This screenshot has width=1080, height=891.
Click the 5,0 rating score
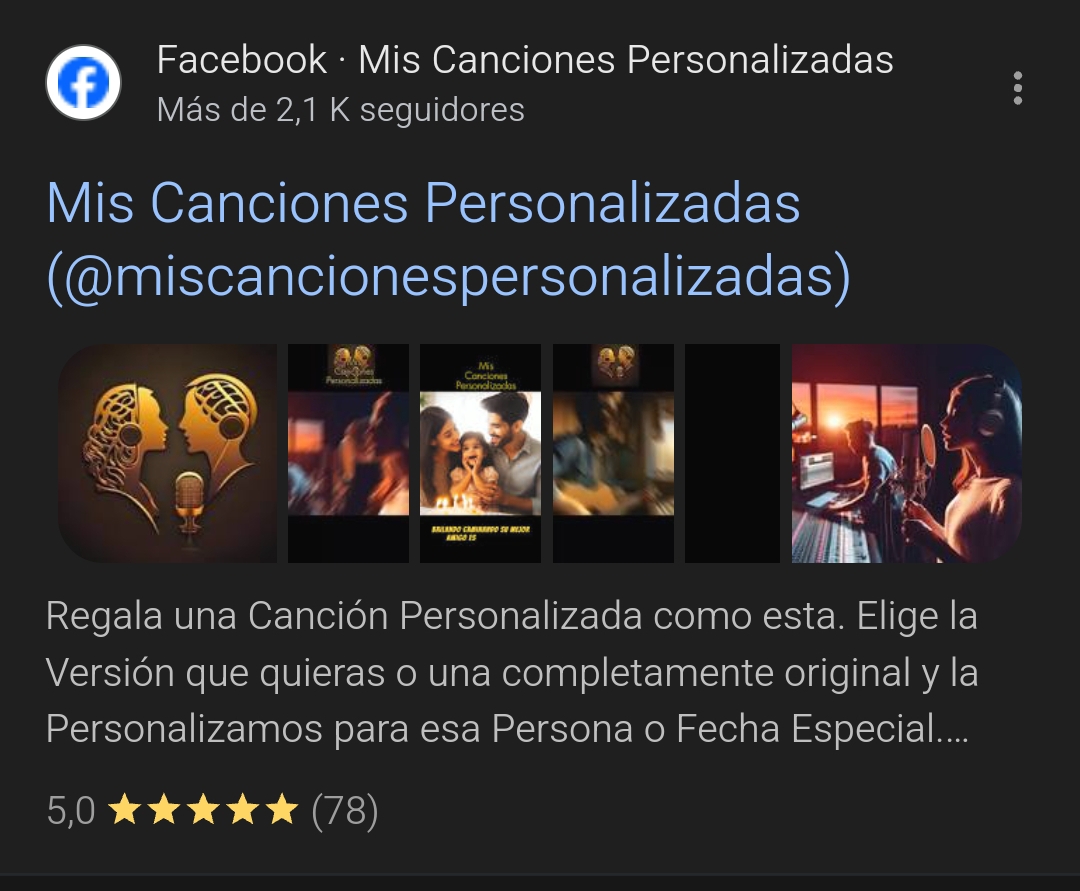pos(71,810)
